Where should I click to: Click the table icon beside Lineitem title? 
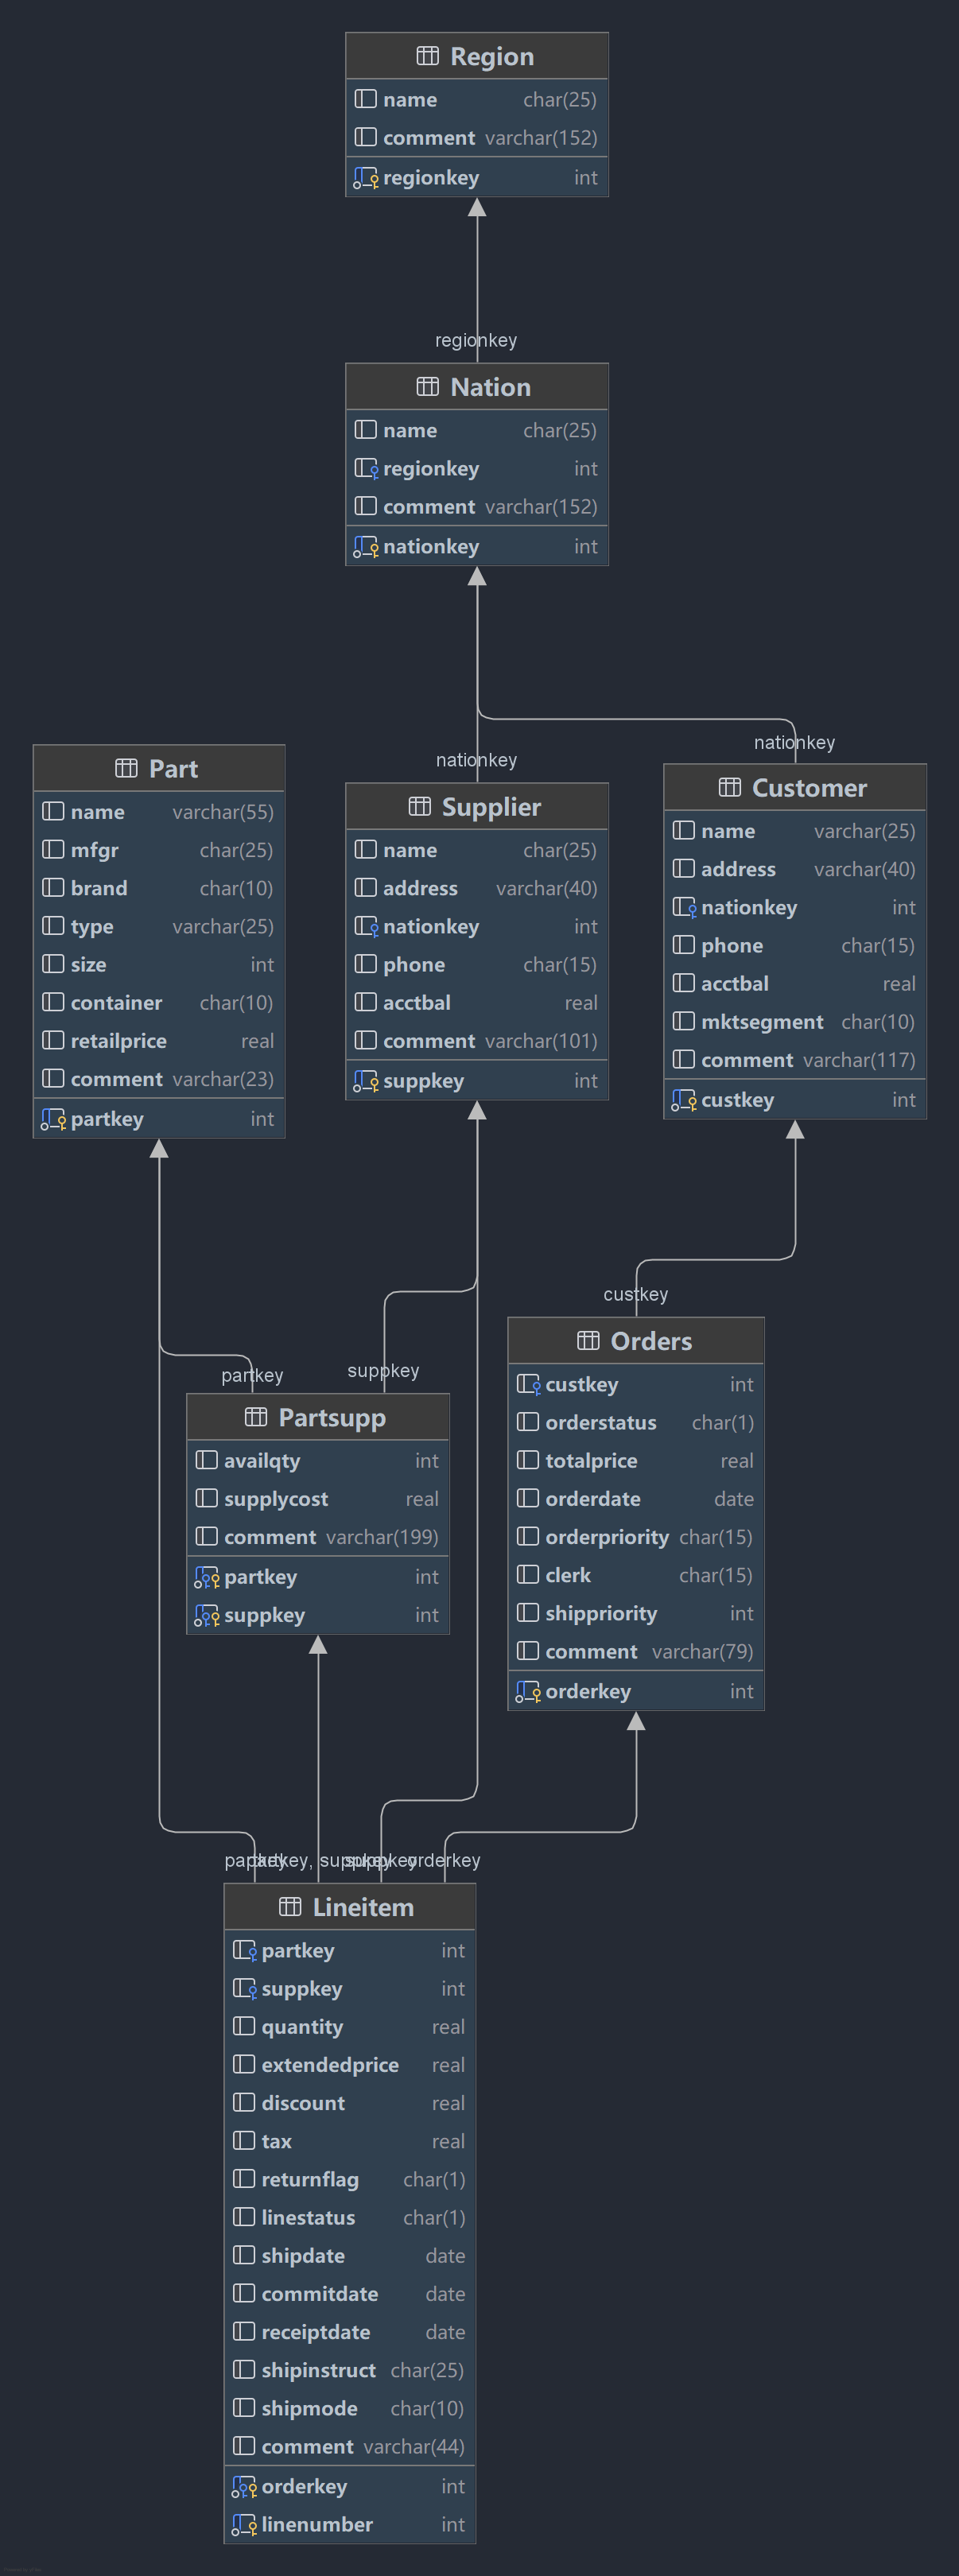[x=290, y=1906]
